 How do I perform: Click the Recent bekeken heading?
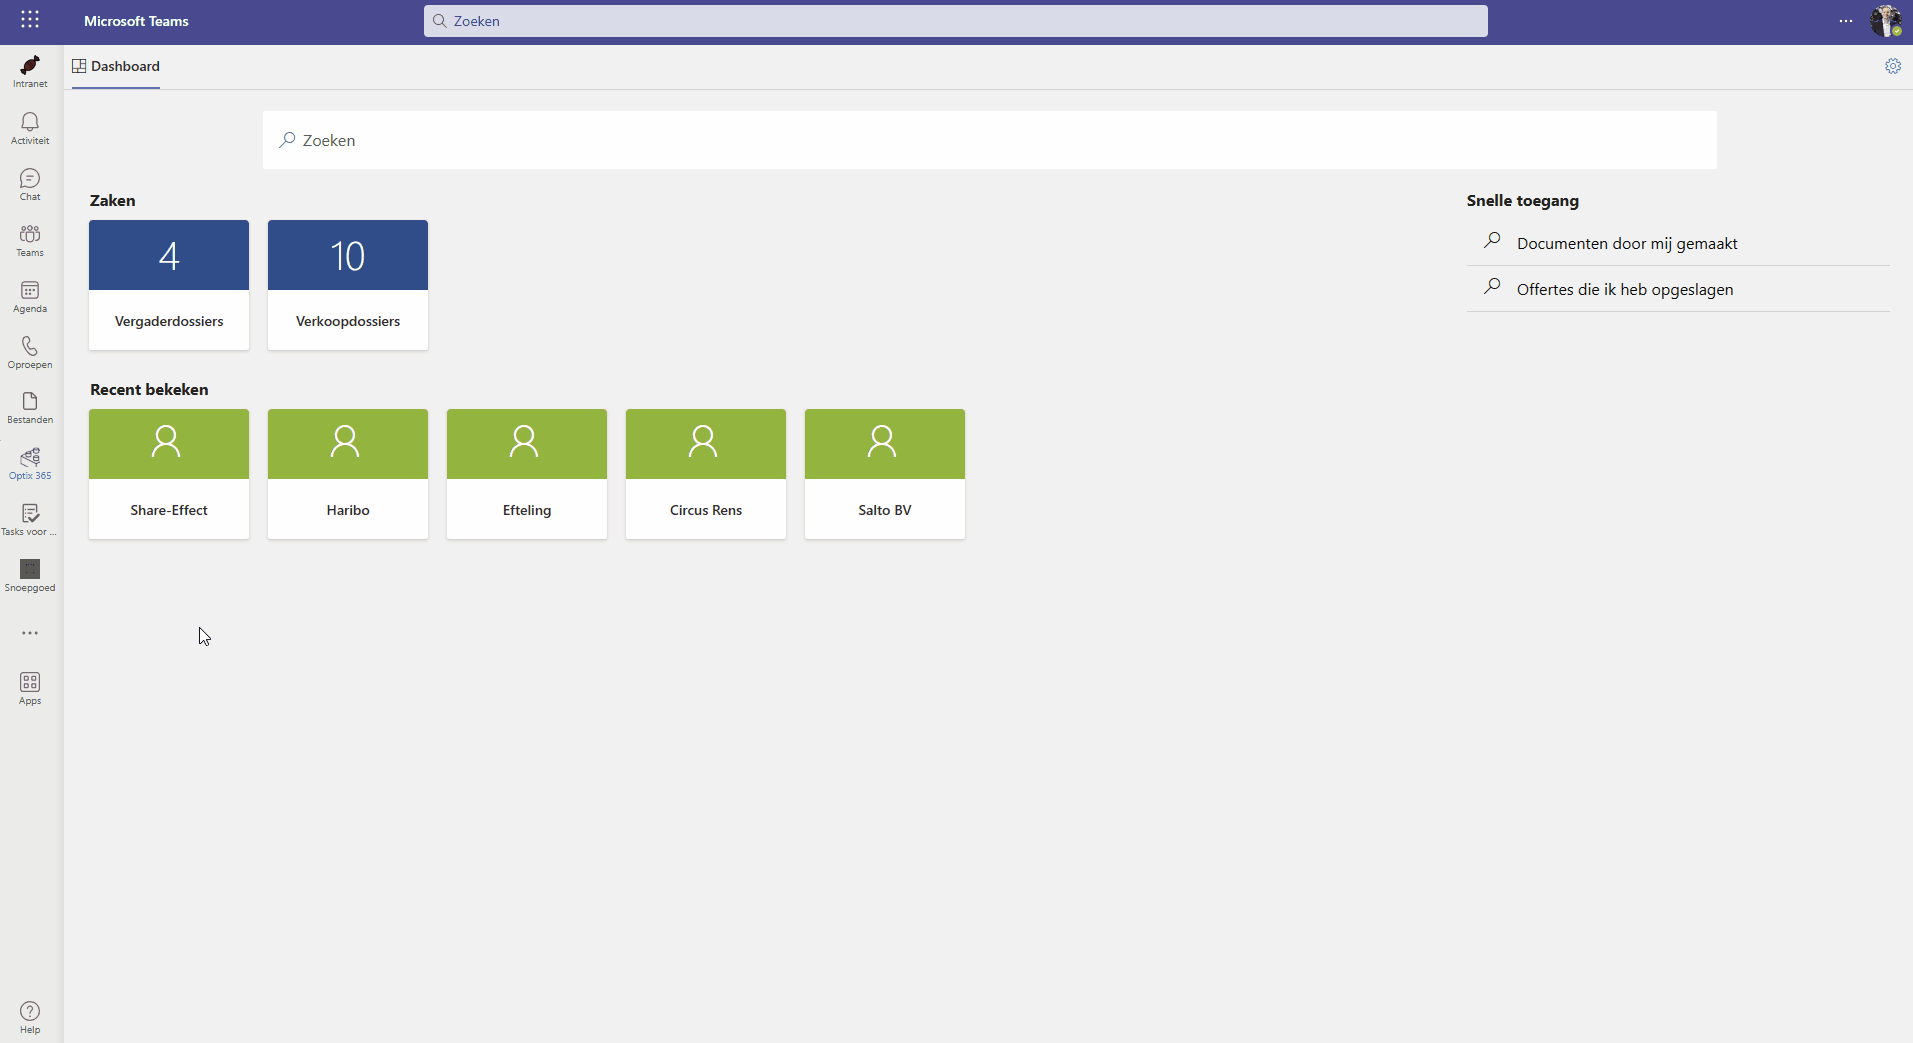coord(149,389)
